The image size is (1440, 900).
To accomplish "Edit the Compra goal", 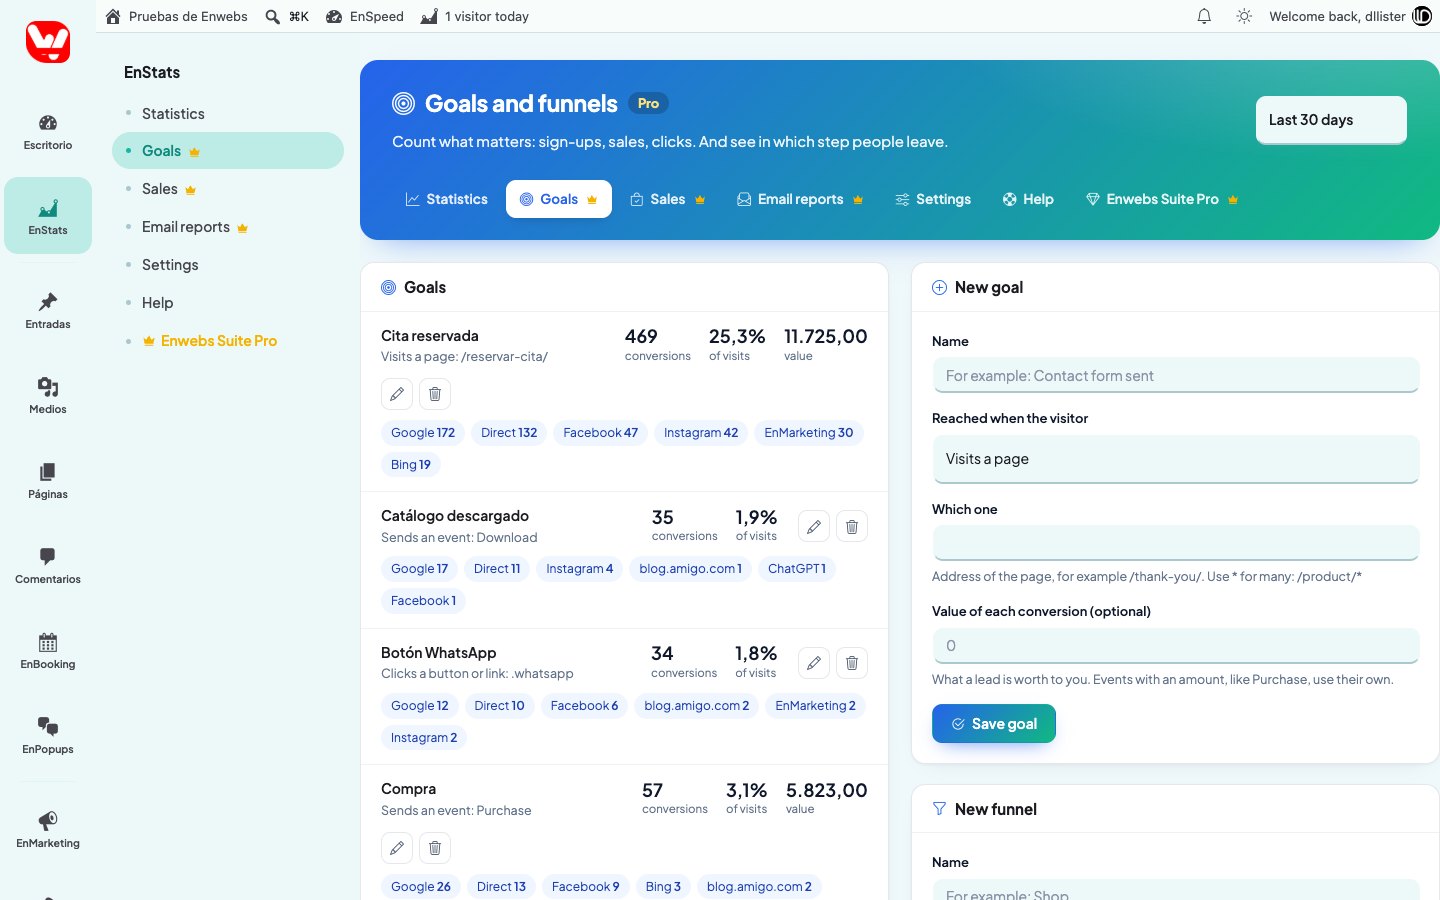I will point(397,848).
